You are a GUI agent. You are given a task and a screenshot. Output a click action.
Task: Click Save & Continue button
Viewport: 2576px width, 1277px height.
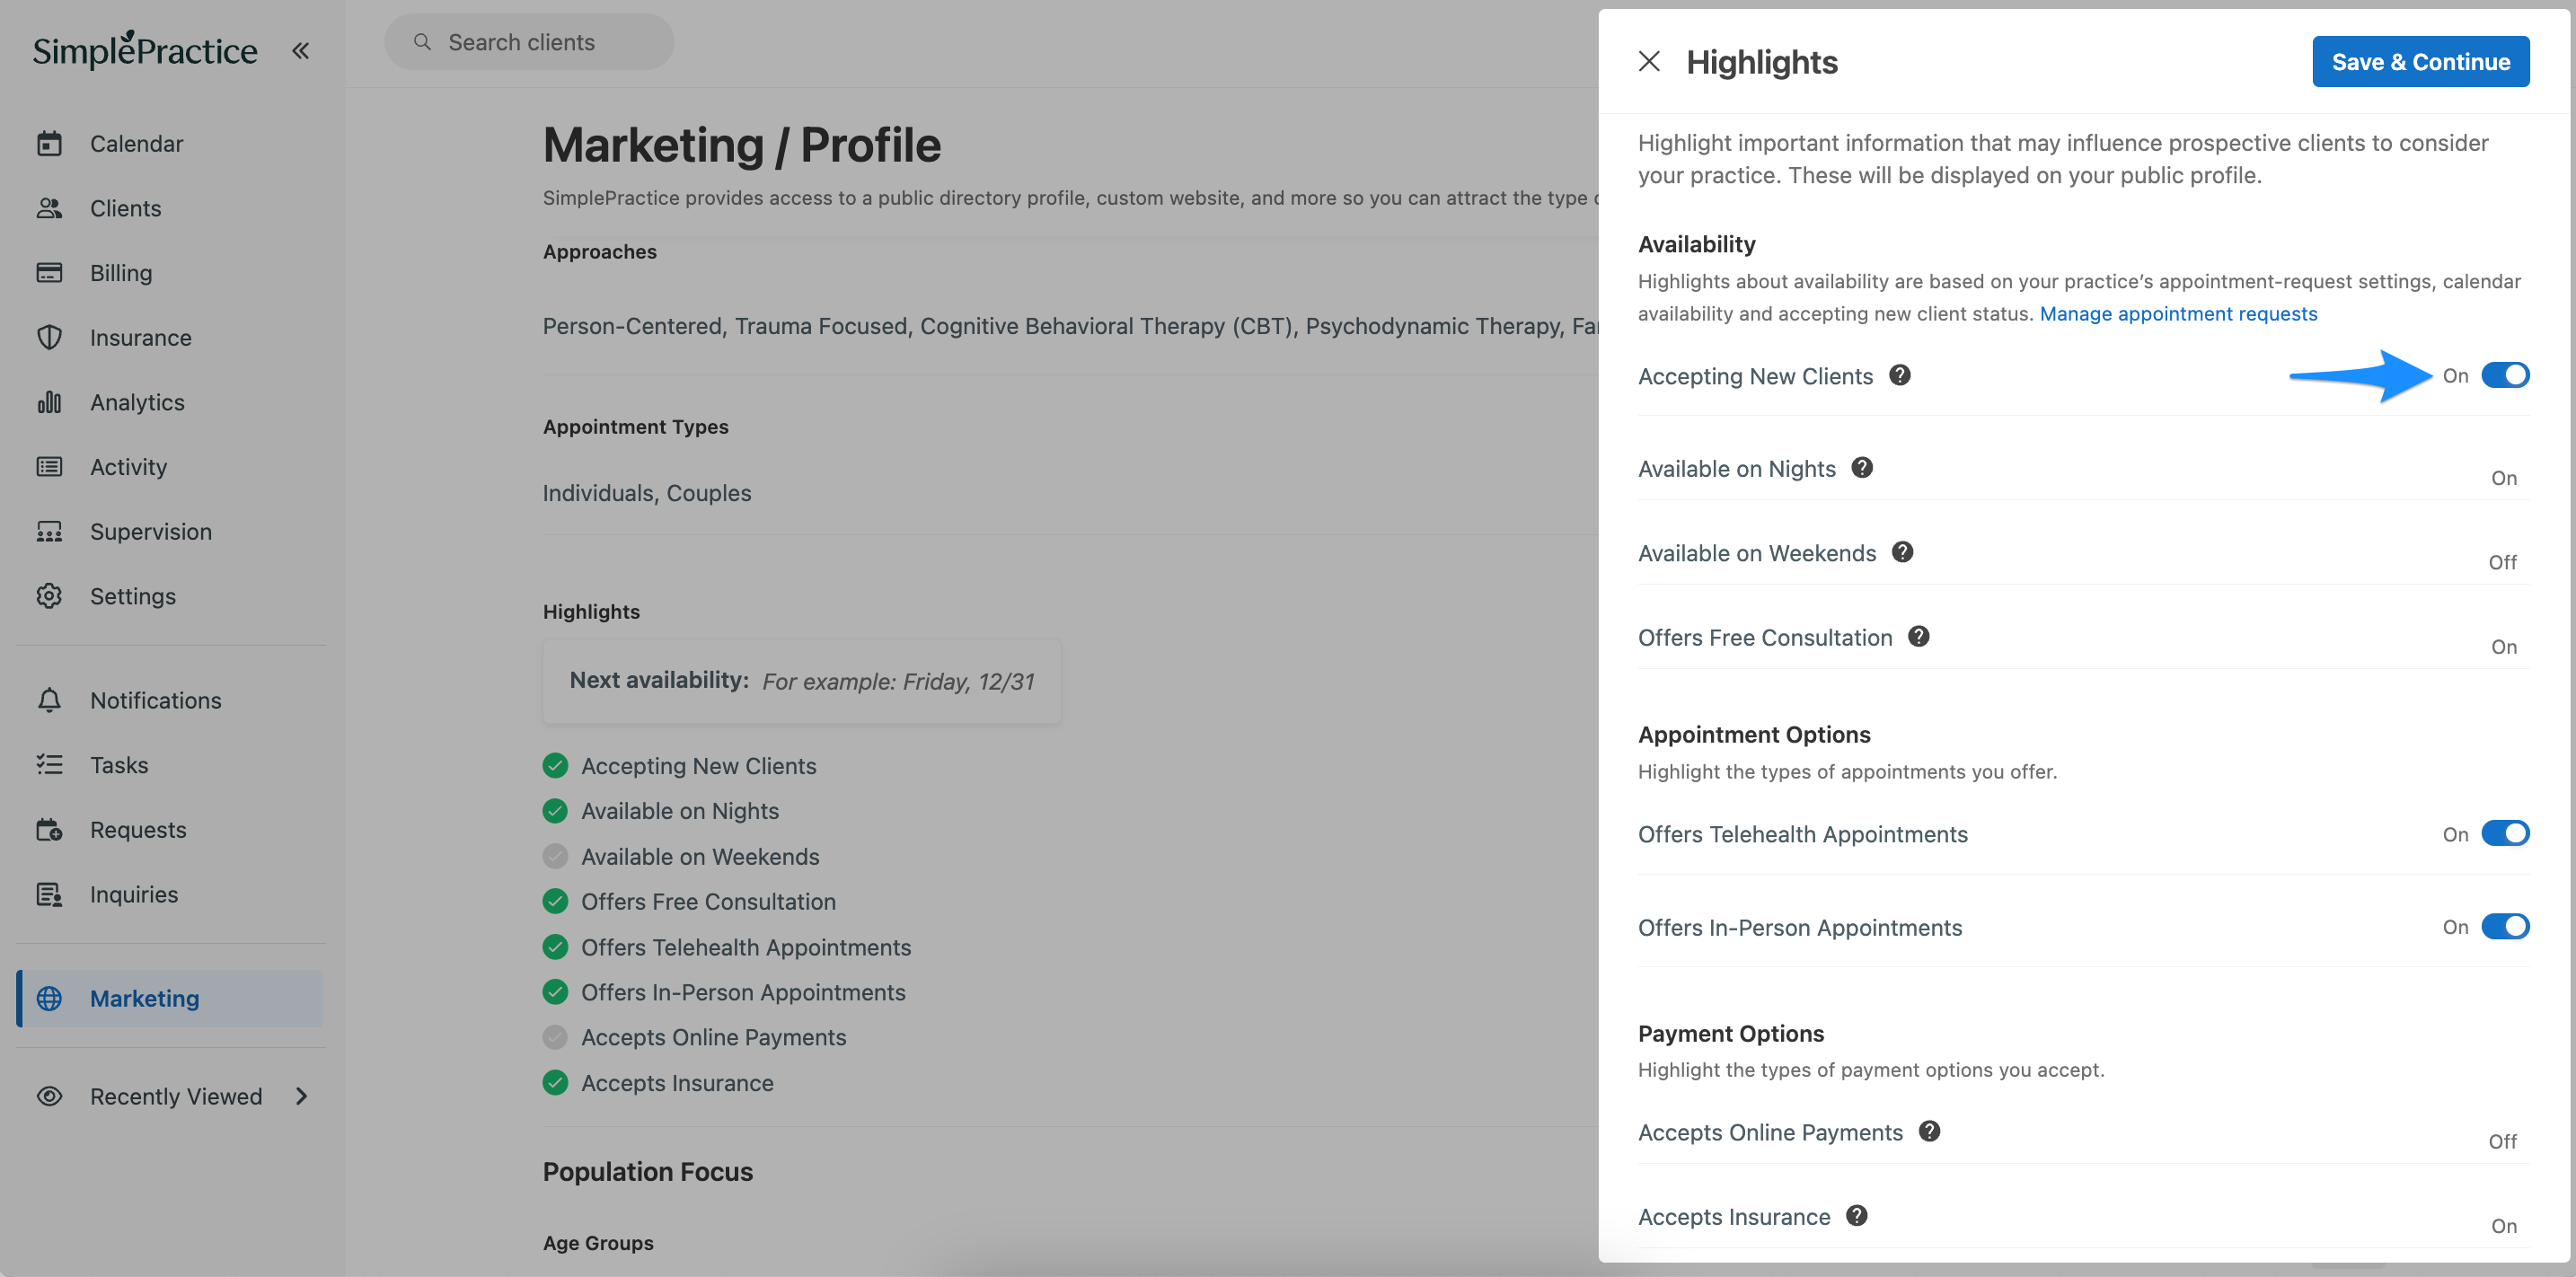[x=2421, y=61]
